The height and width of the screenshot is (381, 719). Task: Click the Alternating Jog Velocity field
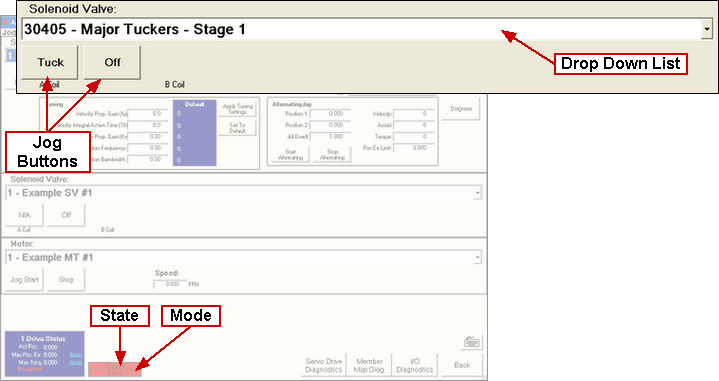(x=414, y=114)
